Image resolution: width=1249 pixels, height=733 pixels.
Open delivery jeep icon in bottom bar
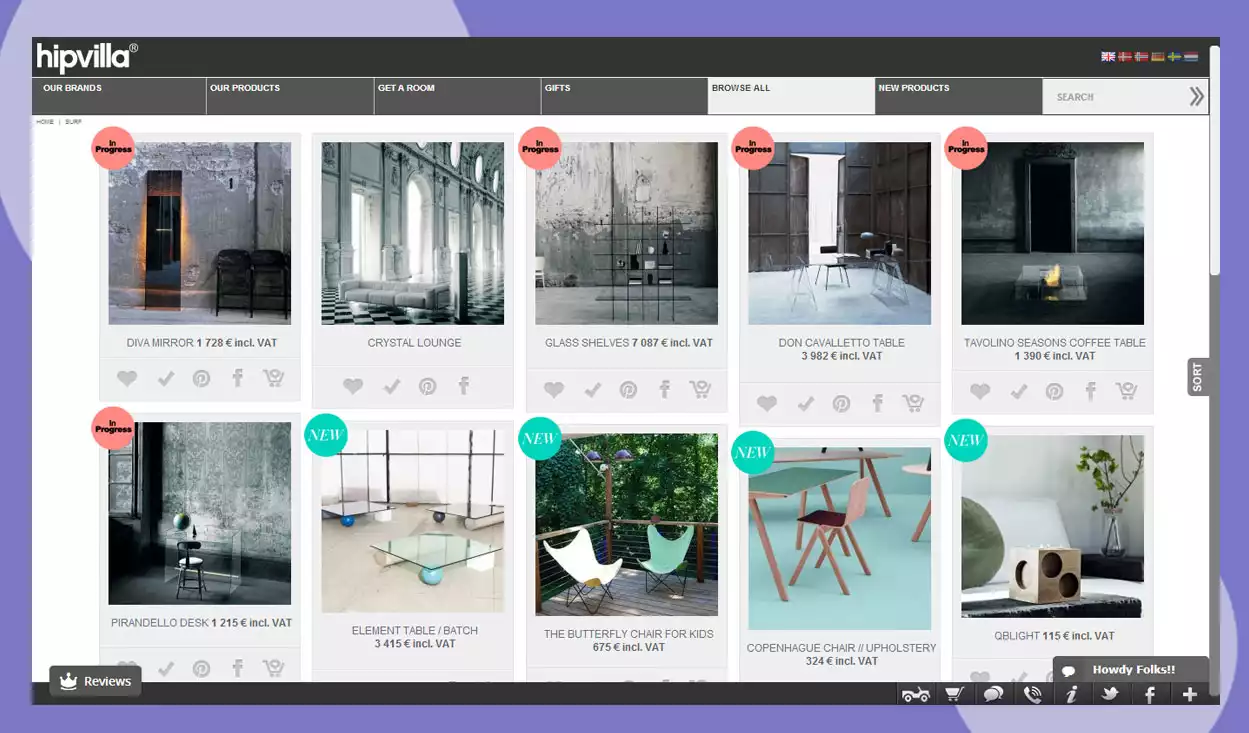click(915, 694)
